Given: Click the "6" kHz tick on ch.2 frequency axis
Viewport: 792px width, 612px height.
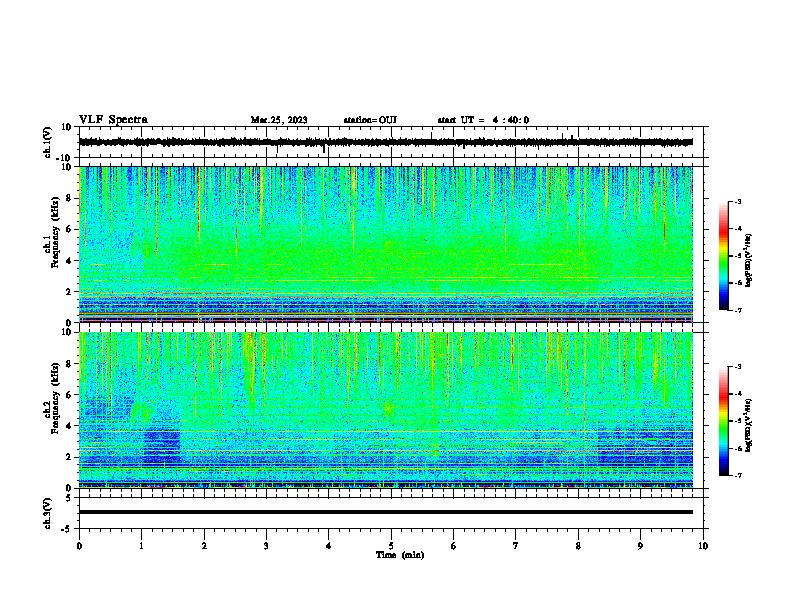Looking at the screenshot, I should click(69, 394).
